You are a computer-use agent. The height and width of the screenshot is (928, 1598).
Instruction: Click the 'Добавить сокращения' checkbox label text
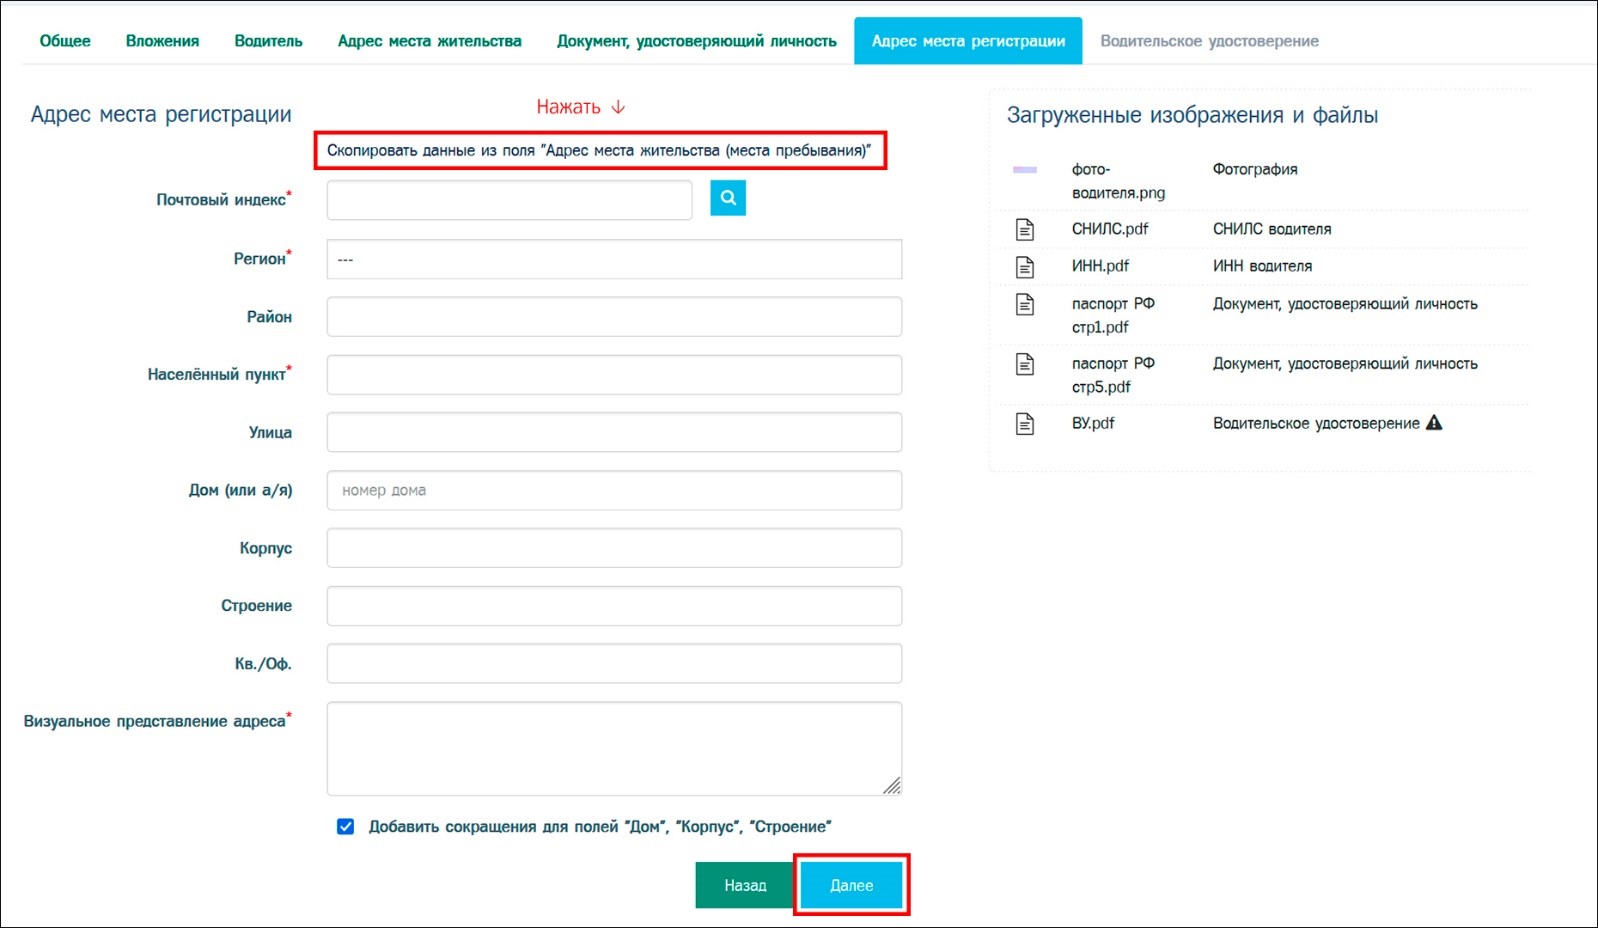click(x=600, y=827)
